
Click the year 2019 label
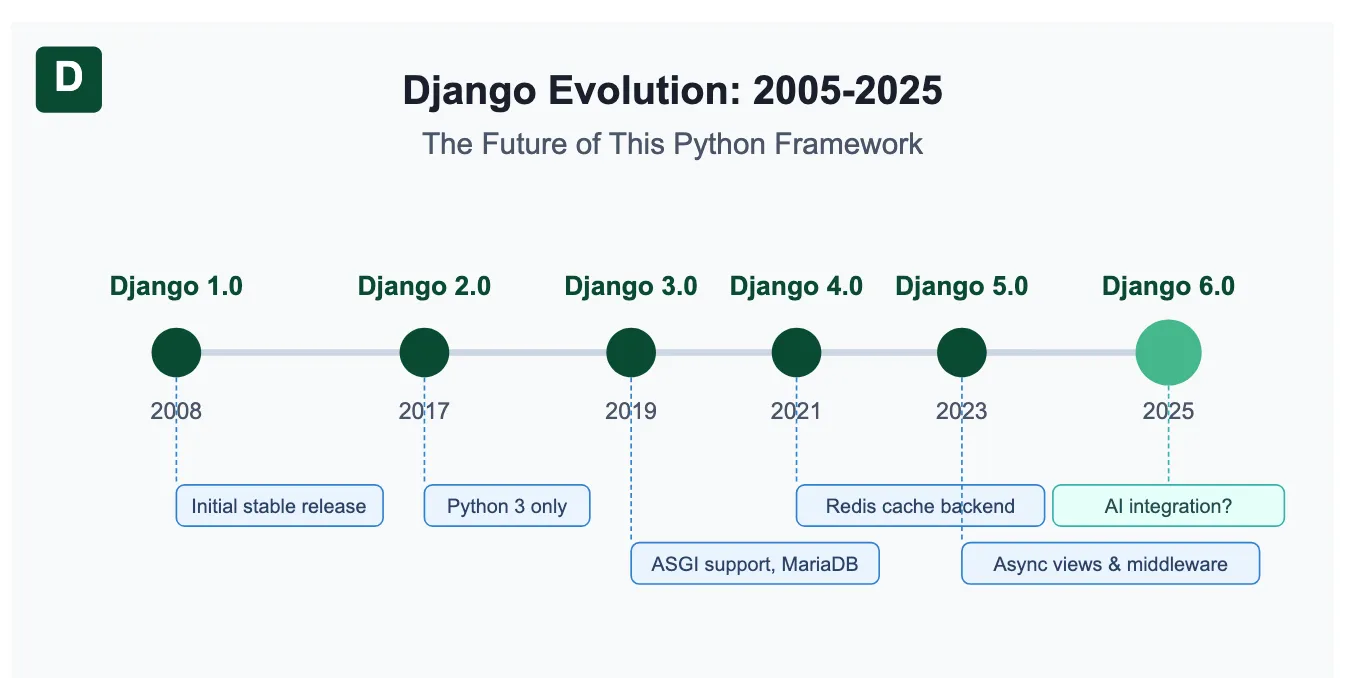631,411
